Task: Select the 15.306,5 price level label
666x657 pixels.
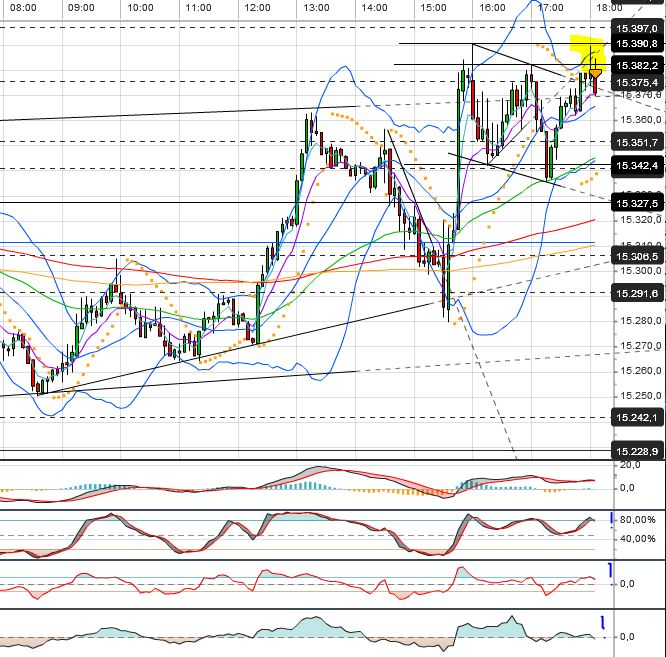Action: 637,257
